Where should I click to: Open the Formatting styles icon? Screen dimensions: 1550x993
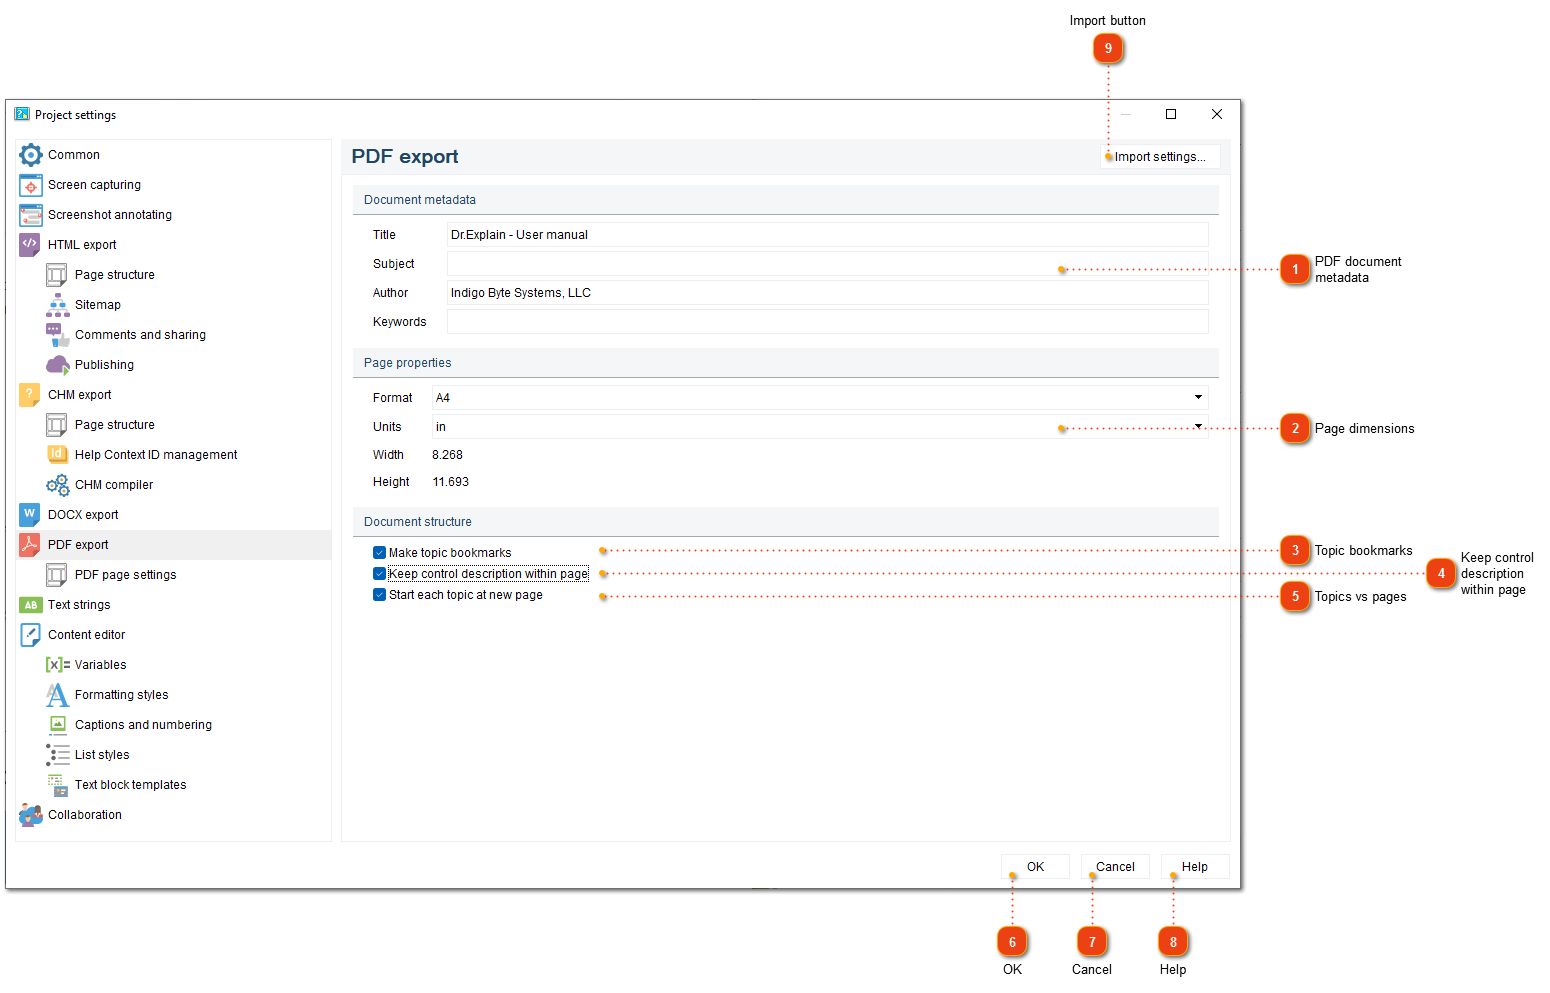point(57,694)
